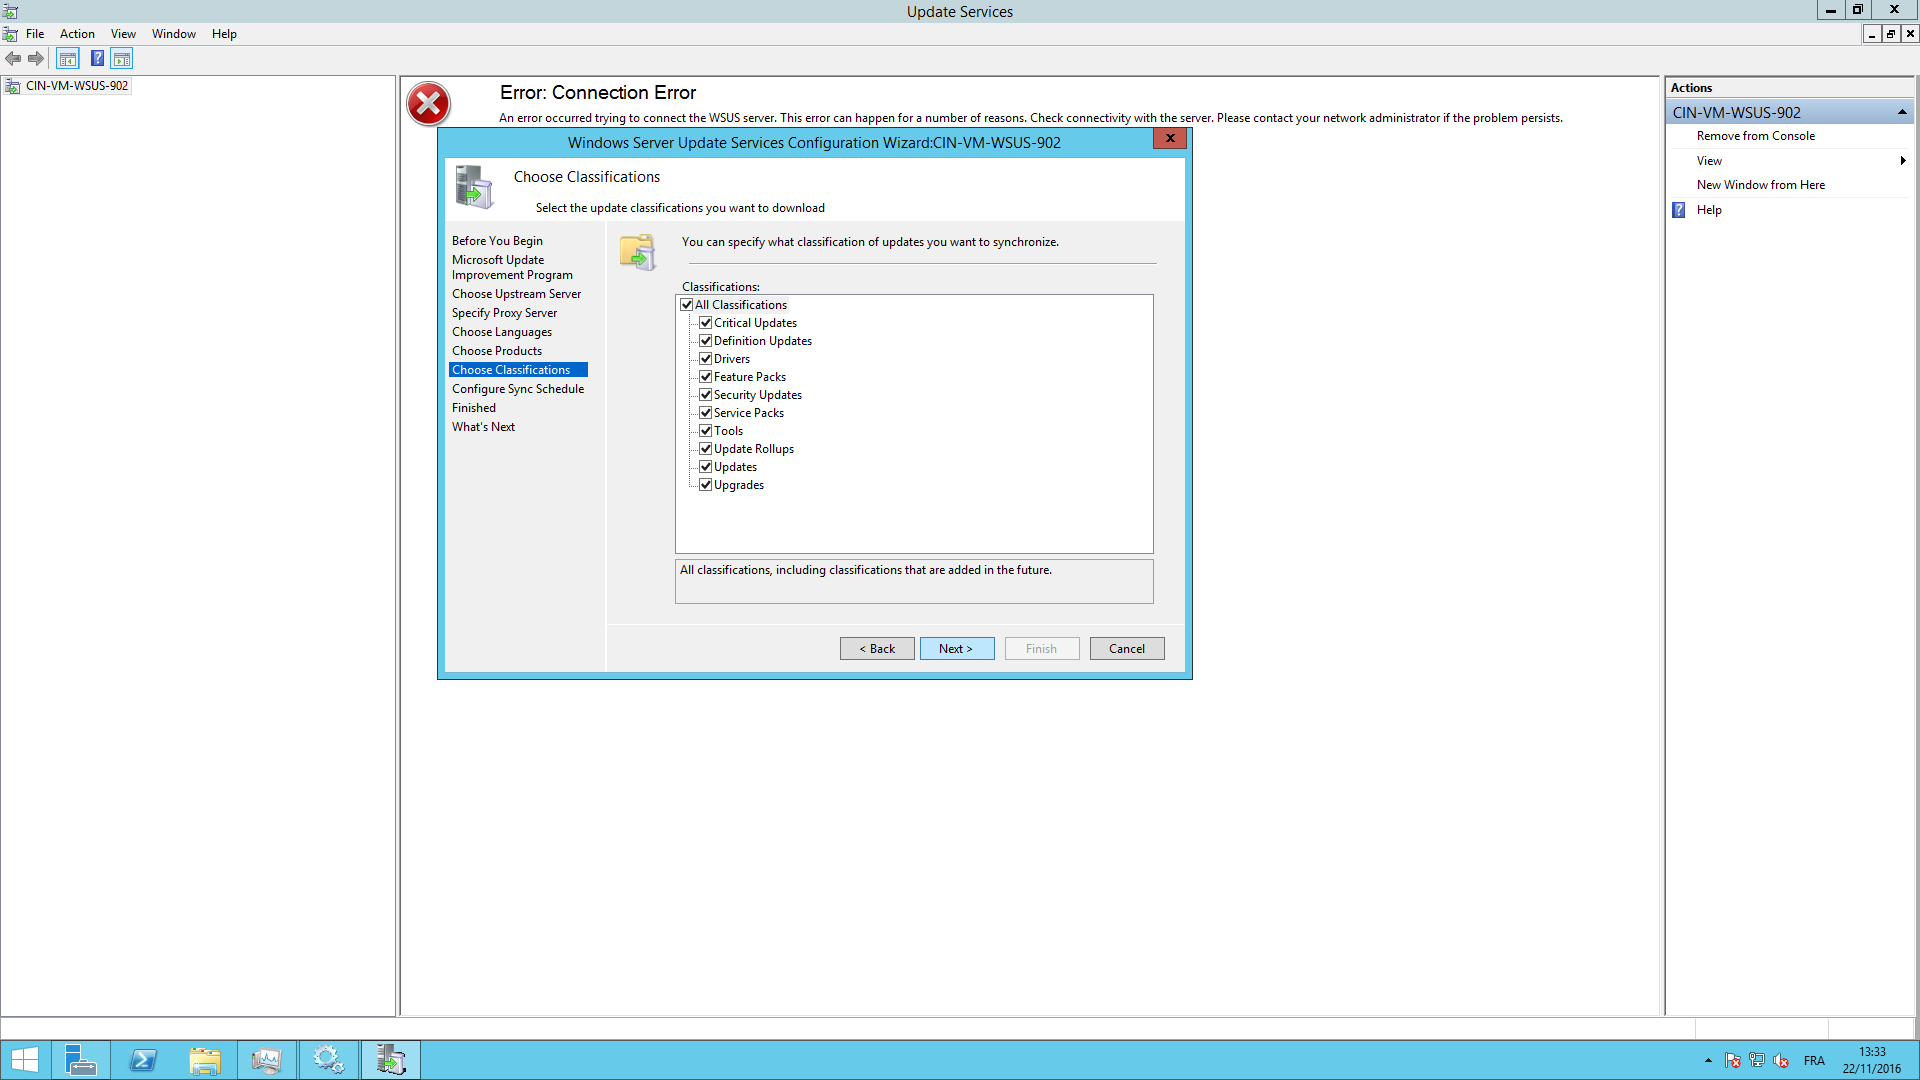Go to Choose Products step
The width and height of the screenshot is (1920, 1080).
[x=497, y=351]
